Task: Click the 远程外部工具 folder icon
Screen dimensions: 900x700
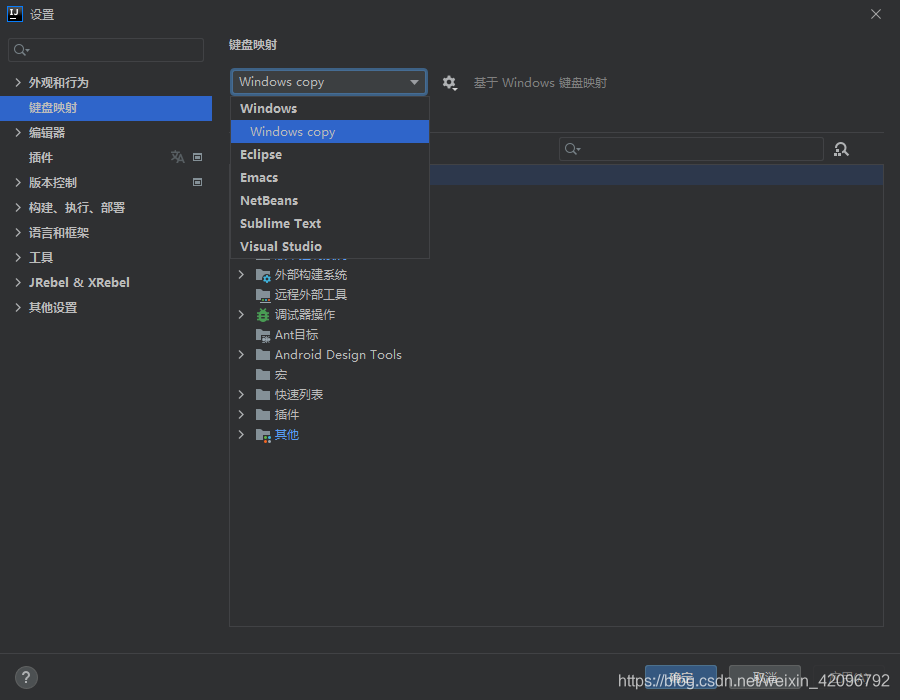Action: click(x=263, y=295)
